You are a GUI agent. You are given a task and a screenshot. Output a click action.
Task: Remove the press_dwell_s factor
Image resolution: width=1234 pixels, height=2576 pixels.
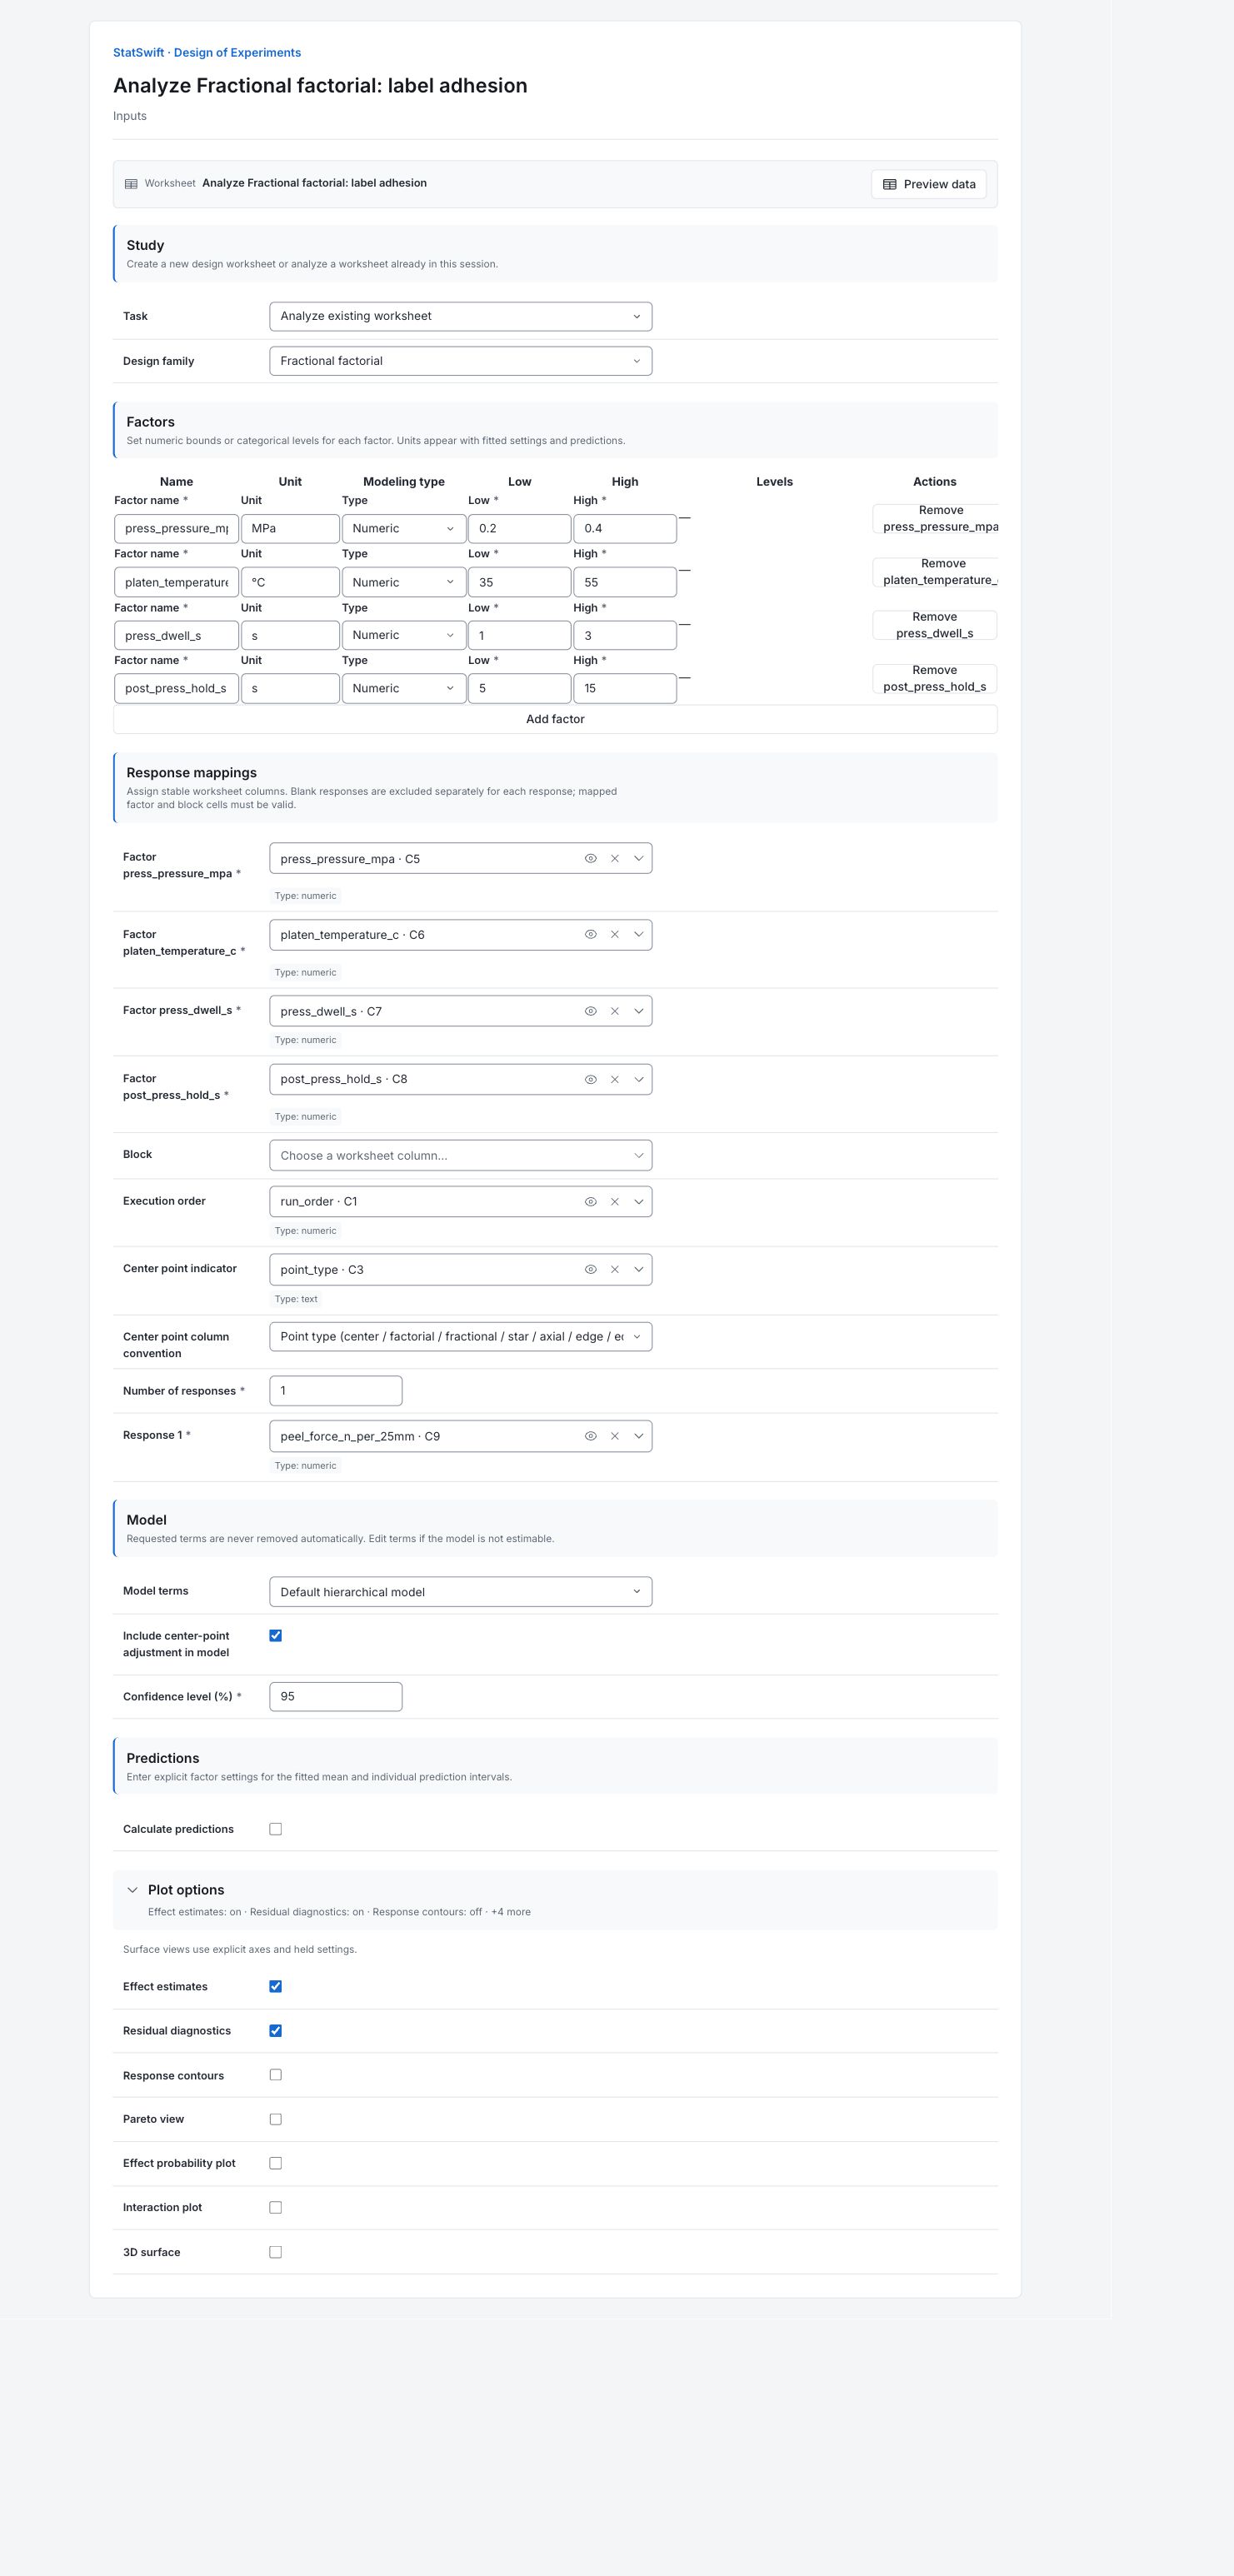click(x=934, y=625)
